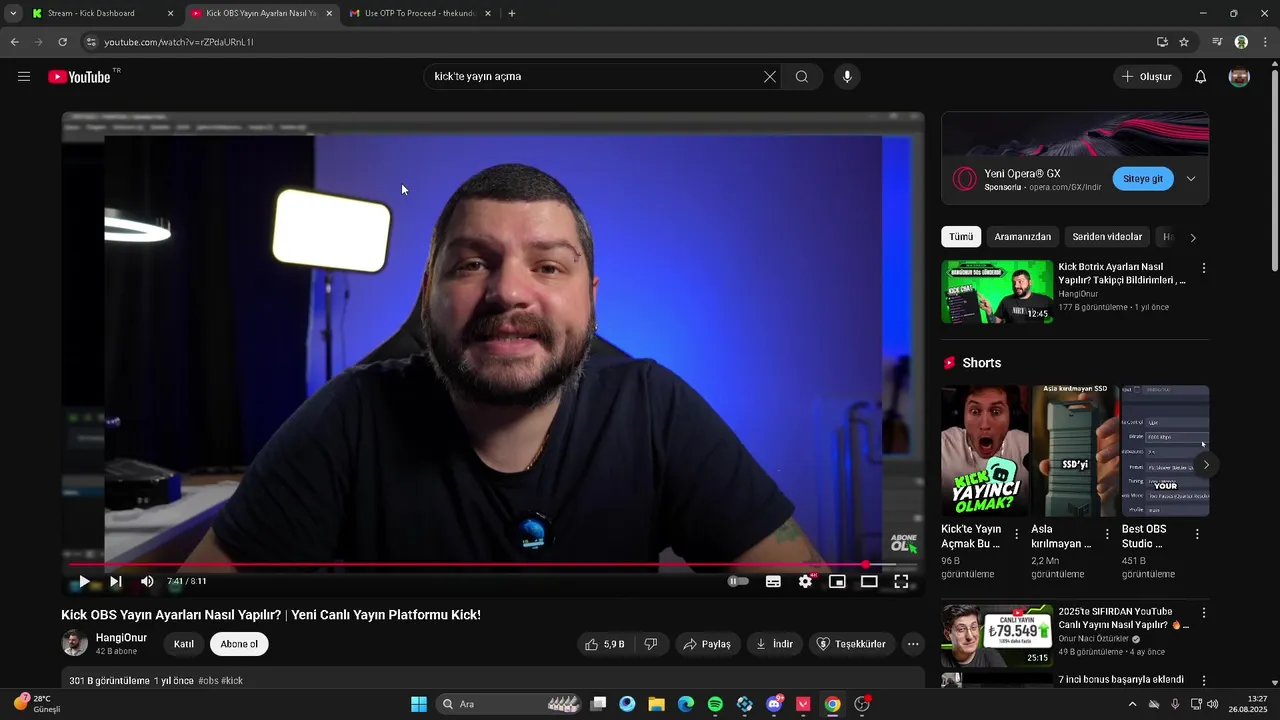Open Discord from the taskbar
1280x720 pixels.
[x=774, y=704]
